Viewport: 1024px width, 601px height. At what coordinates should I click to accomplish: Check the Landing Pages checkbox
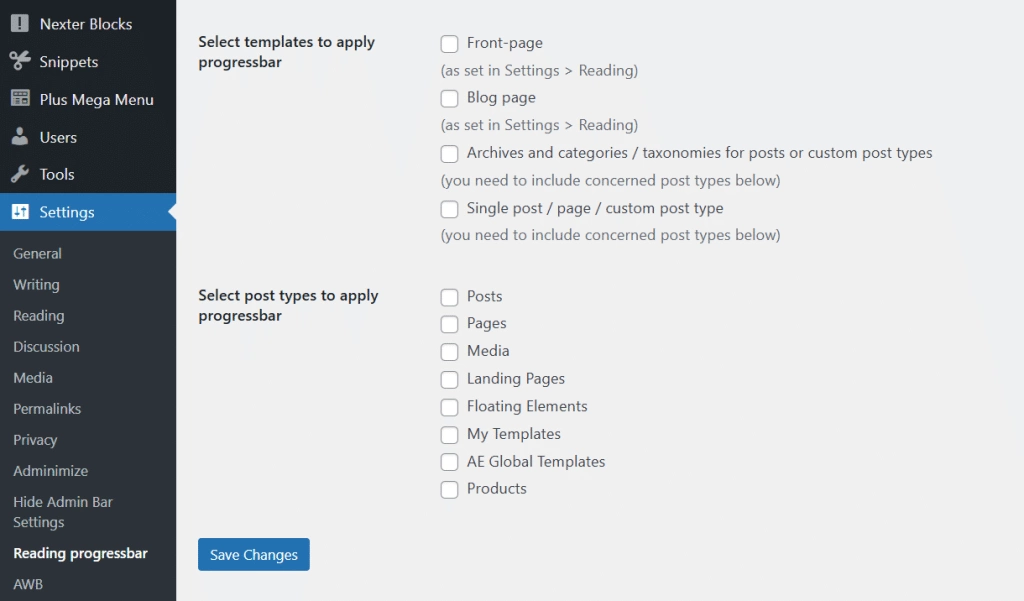pos(450,379)
